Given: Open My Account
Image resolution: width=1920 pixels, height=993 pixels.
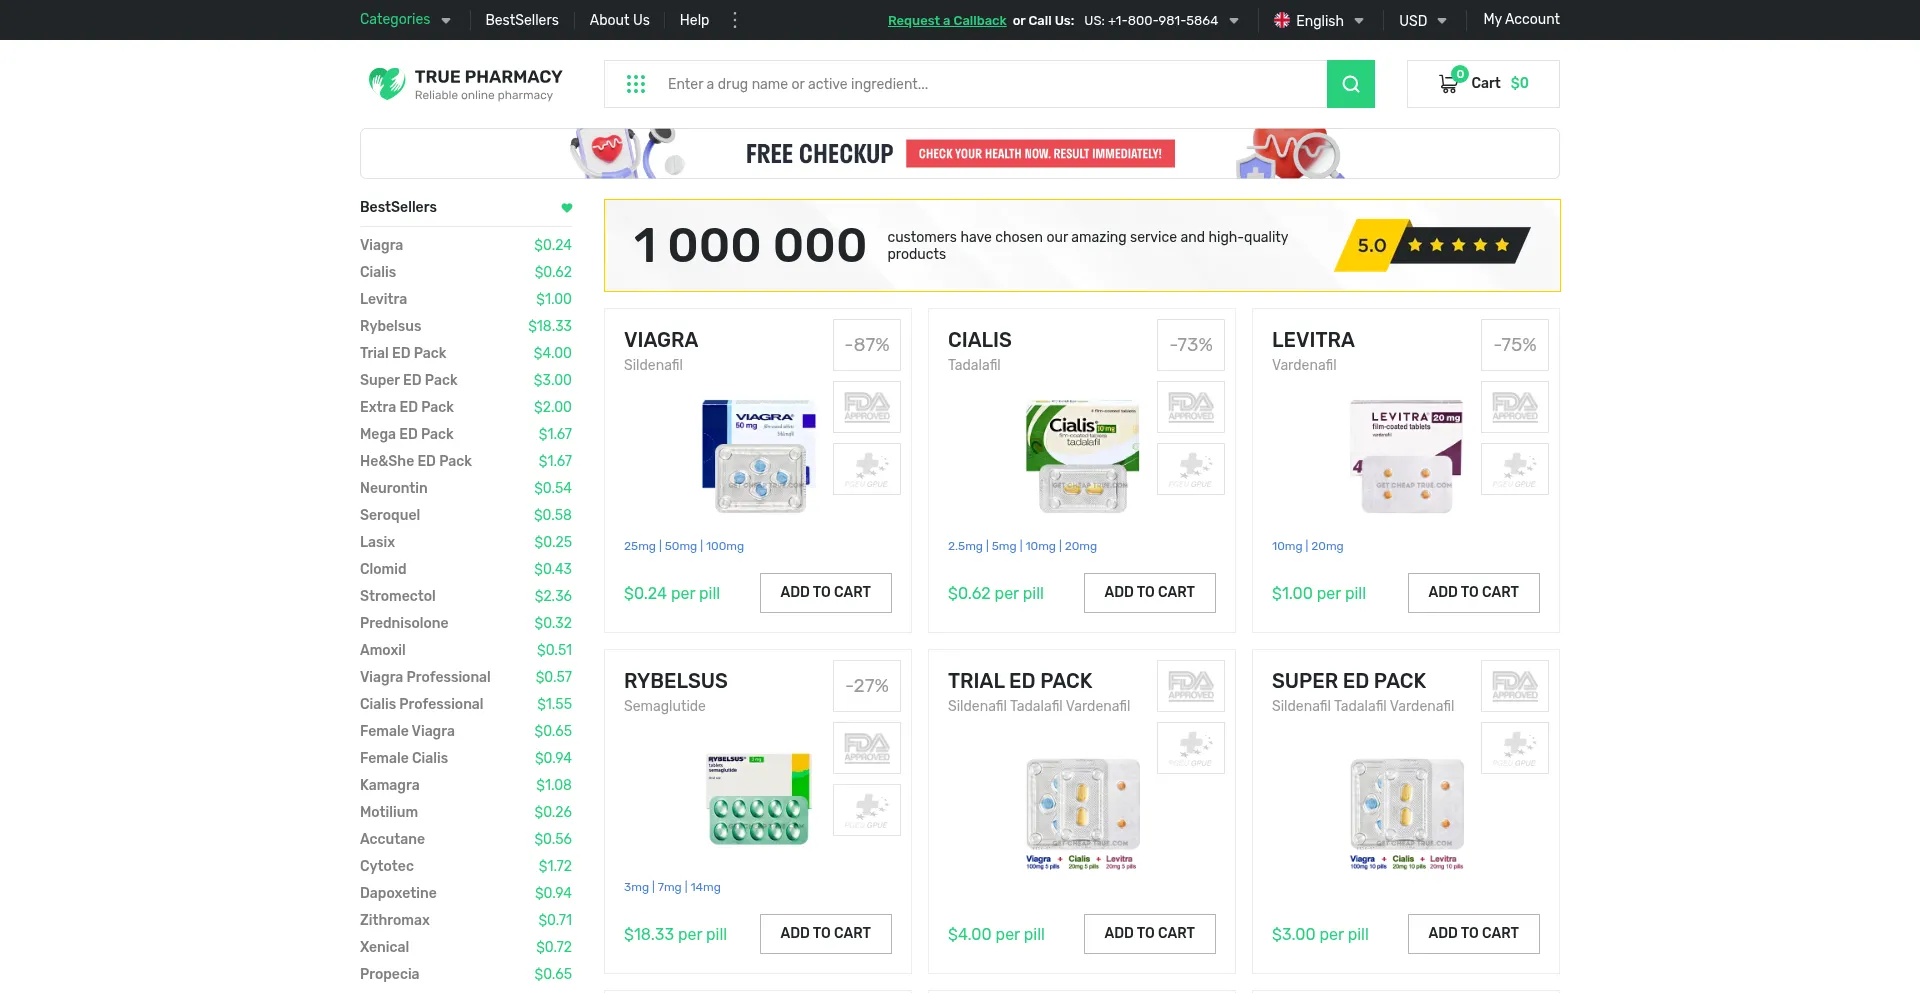Looking at the screenshot, I should (1521, 19).
